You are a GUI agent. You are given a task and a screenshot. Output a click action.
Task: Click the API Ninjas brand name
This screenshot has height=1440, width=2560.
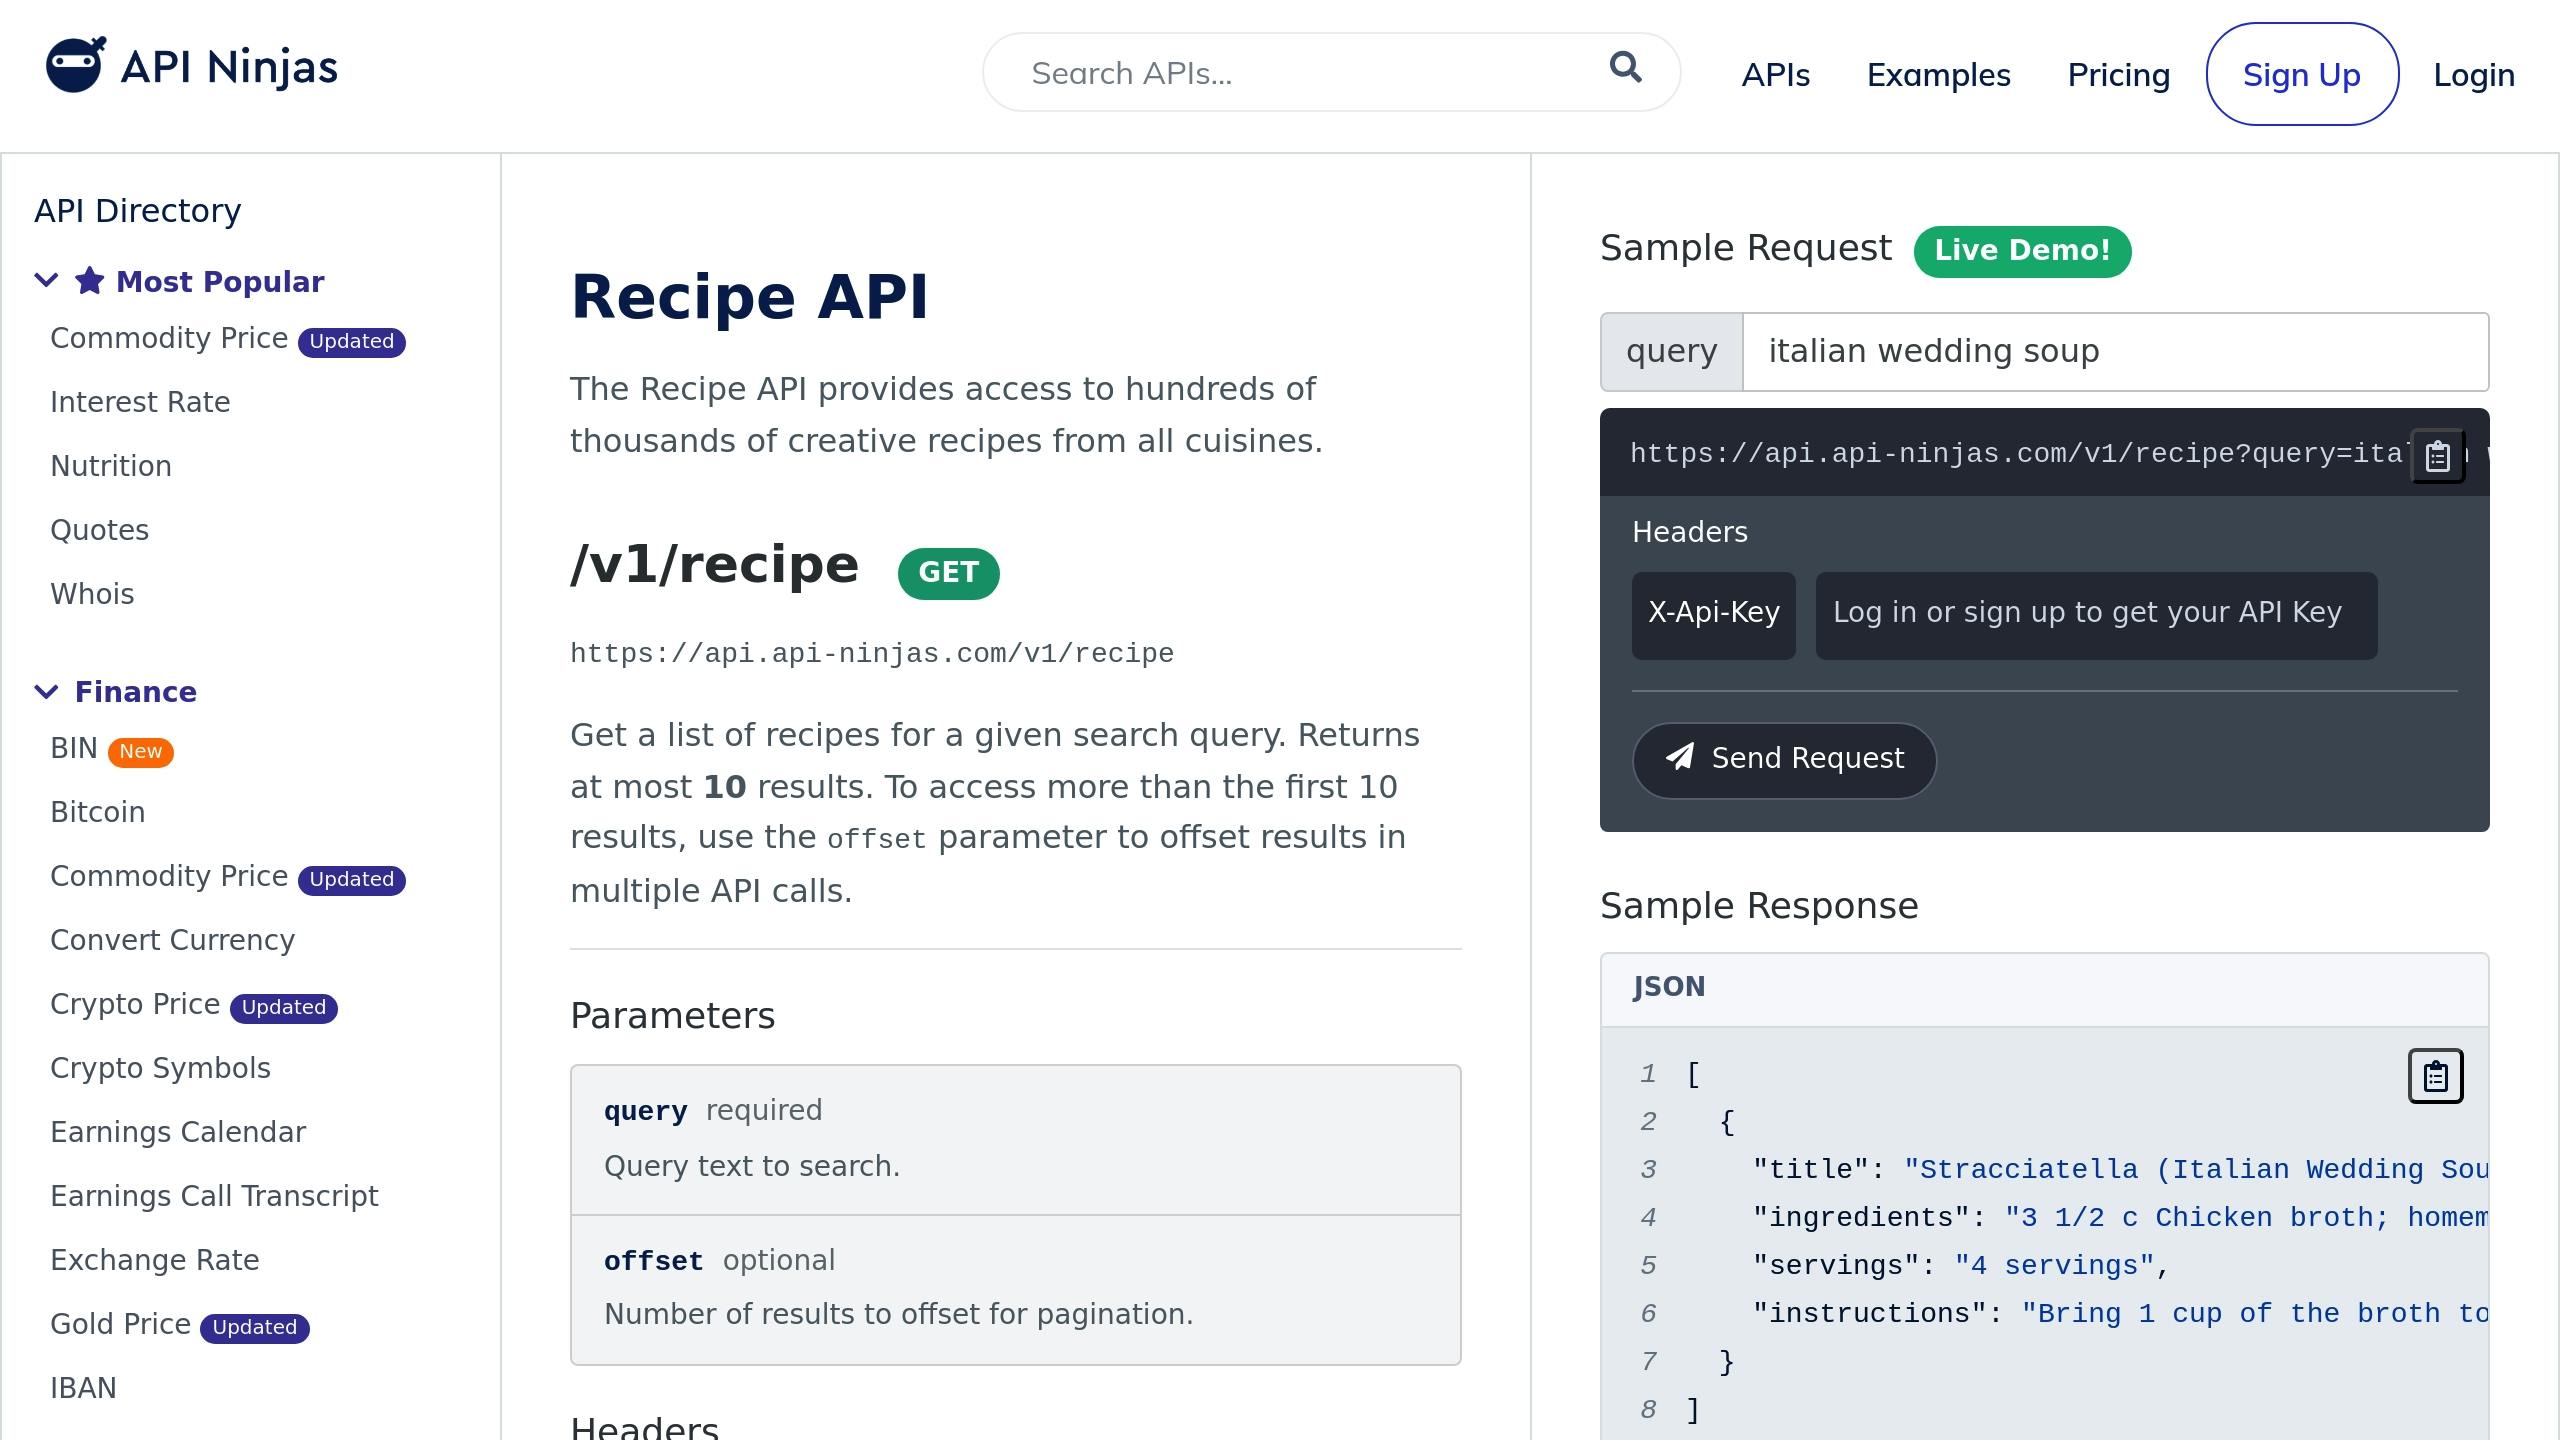point(229,67)
